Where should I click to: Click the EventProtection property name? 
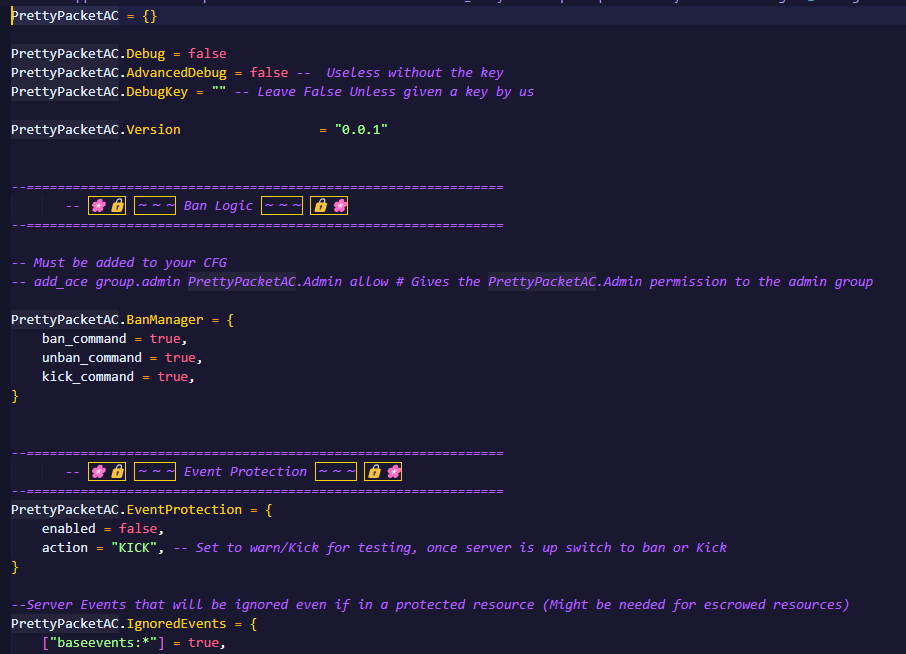tap(184, 510)
